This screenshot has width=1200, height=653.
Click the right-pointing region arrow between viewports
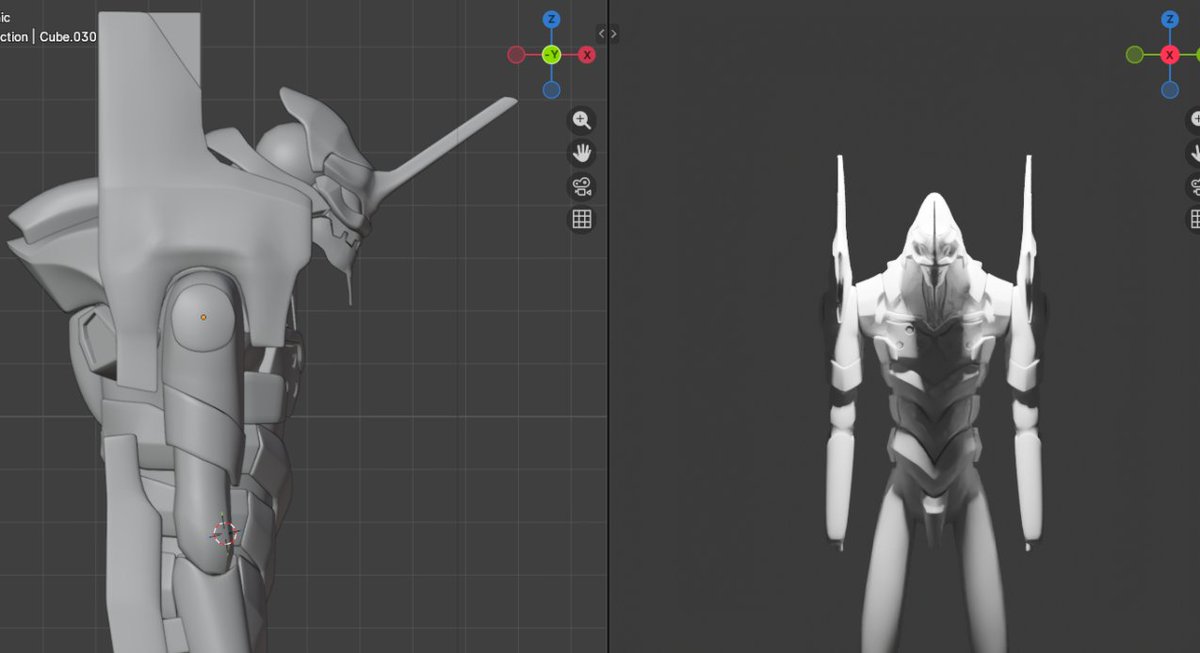[613, 33]
